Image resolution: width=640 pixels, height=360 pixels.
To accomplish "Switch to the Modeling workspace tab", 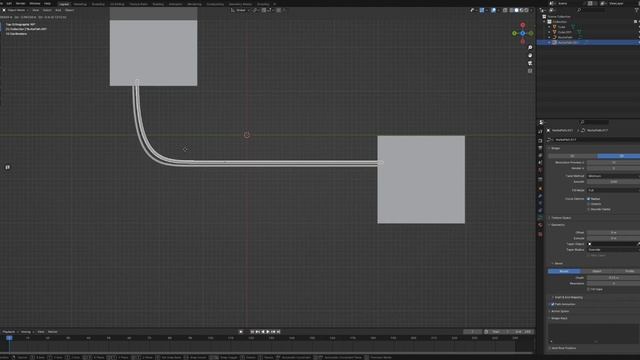I will tap(80, 4).
